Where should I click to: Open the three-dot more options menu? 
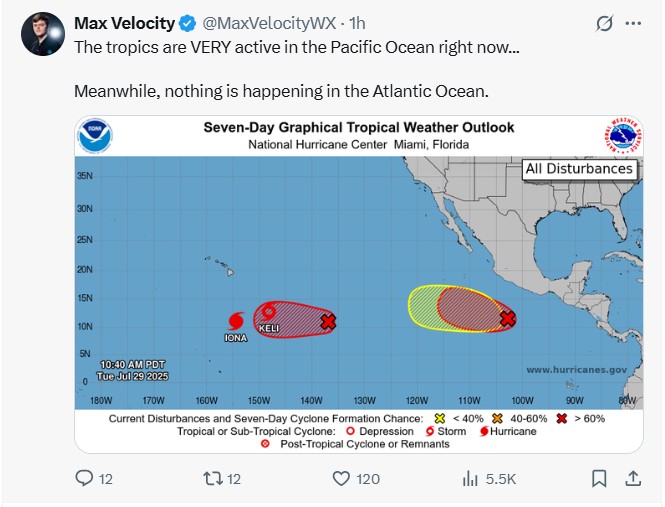click(x=633, y=23)
